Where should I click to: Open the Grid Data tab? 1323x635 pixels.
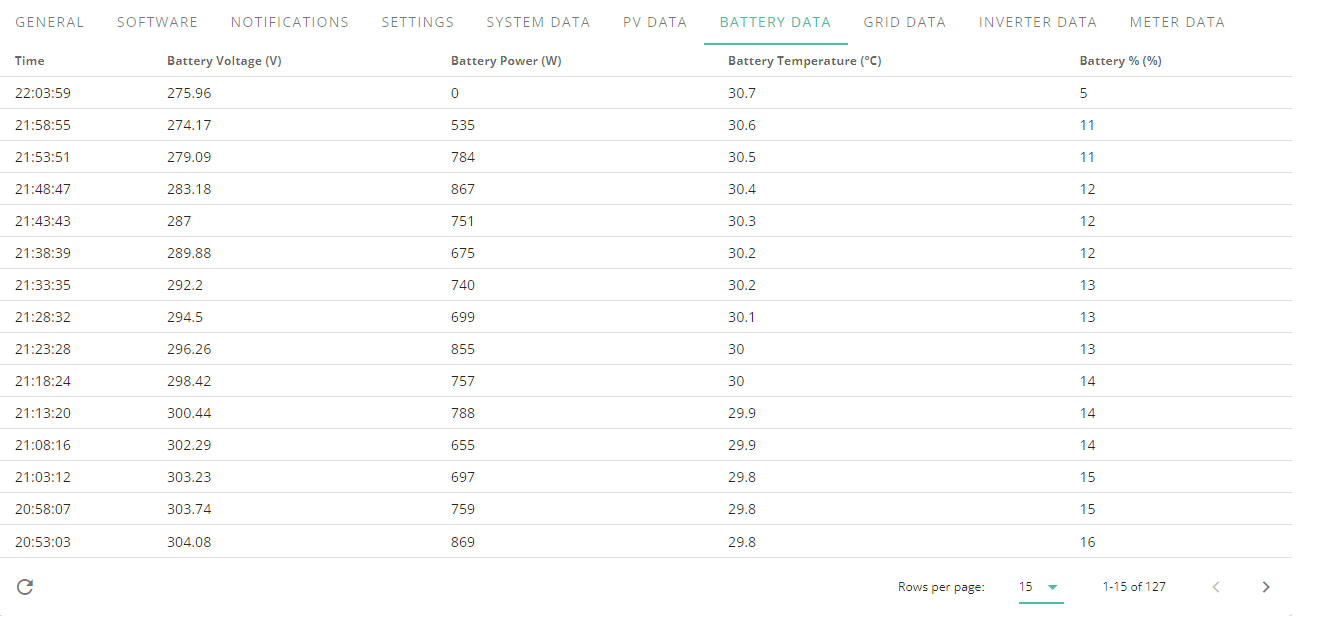tap(905, 22)
